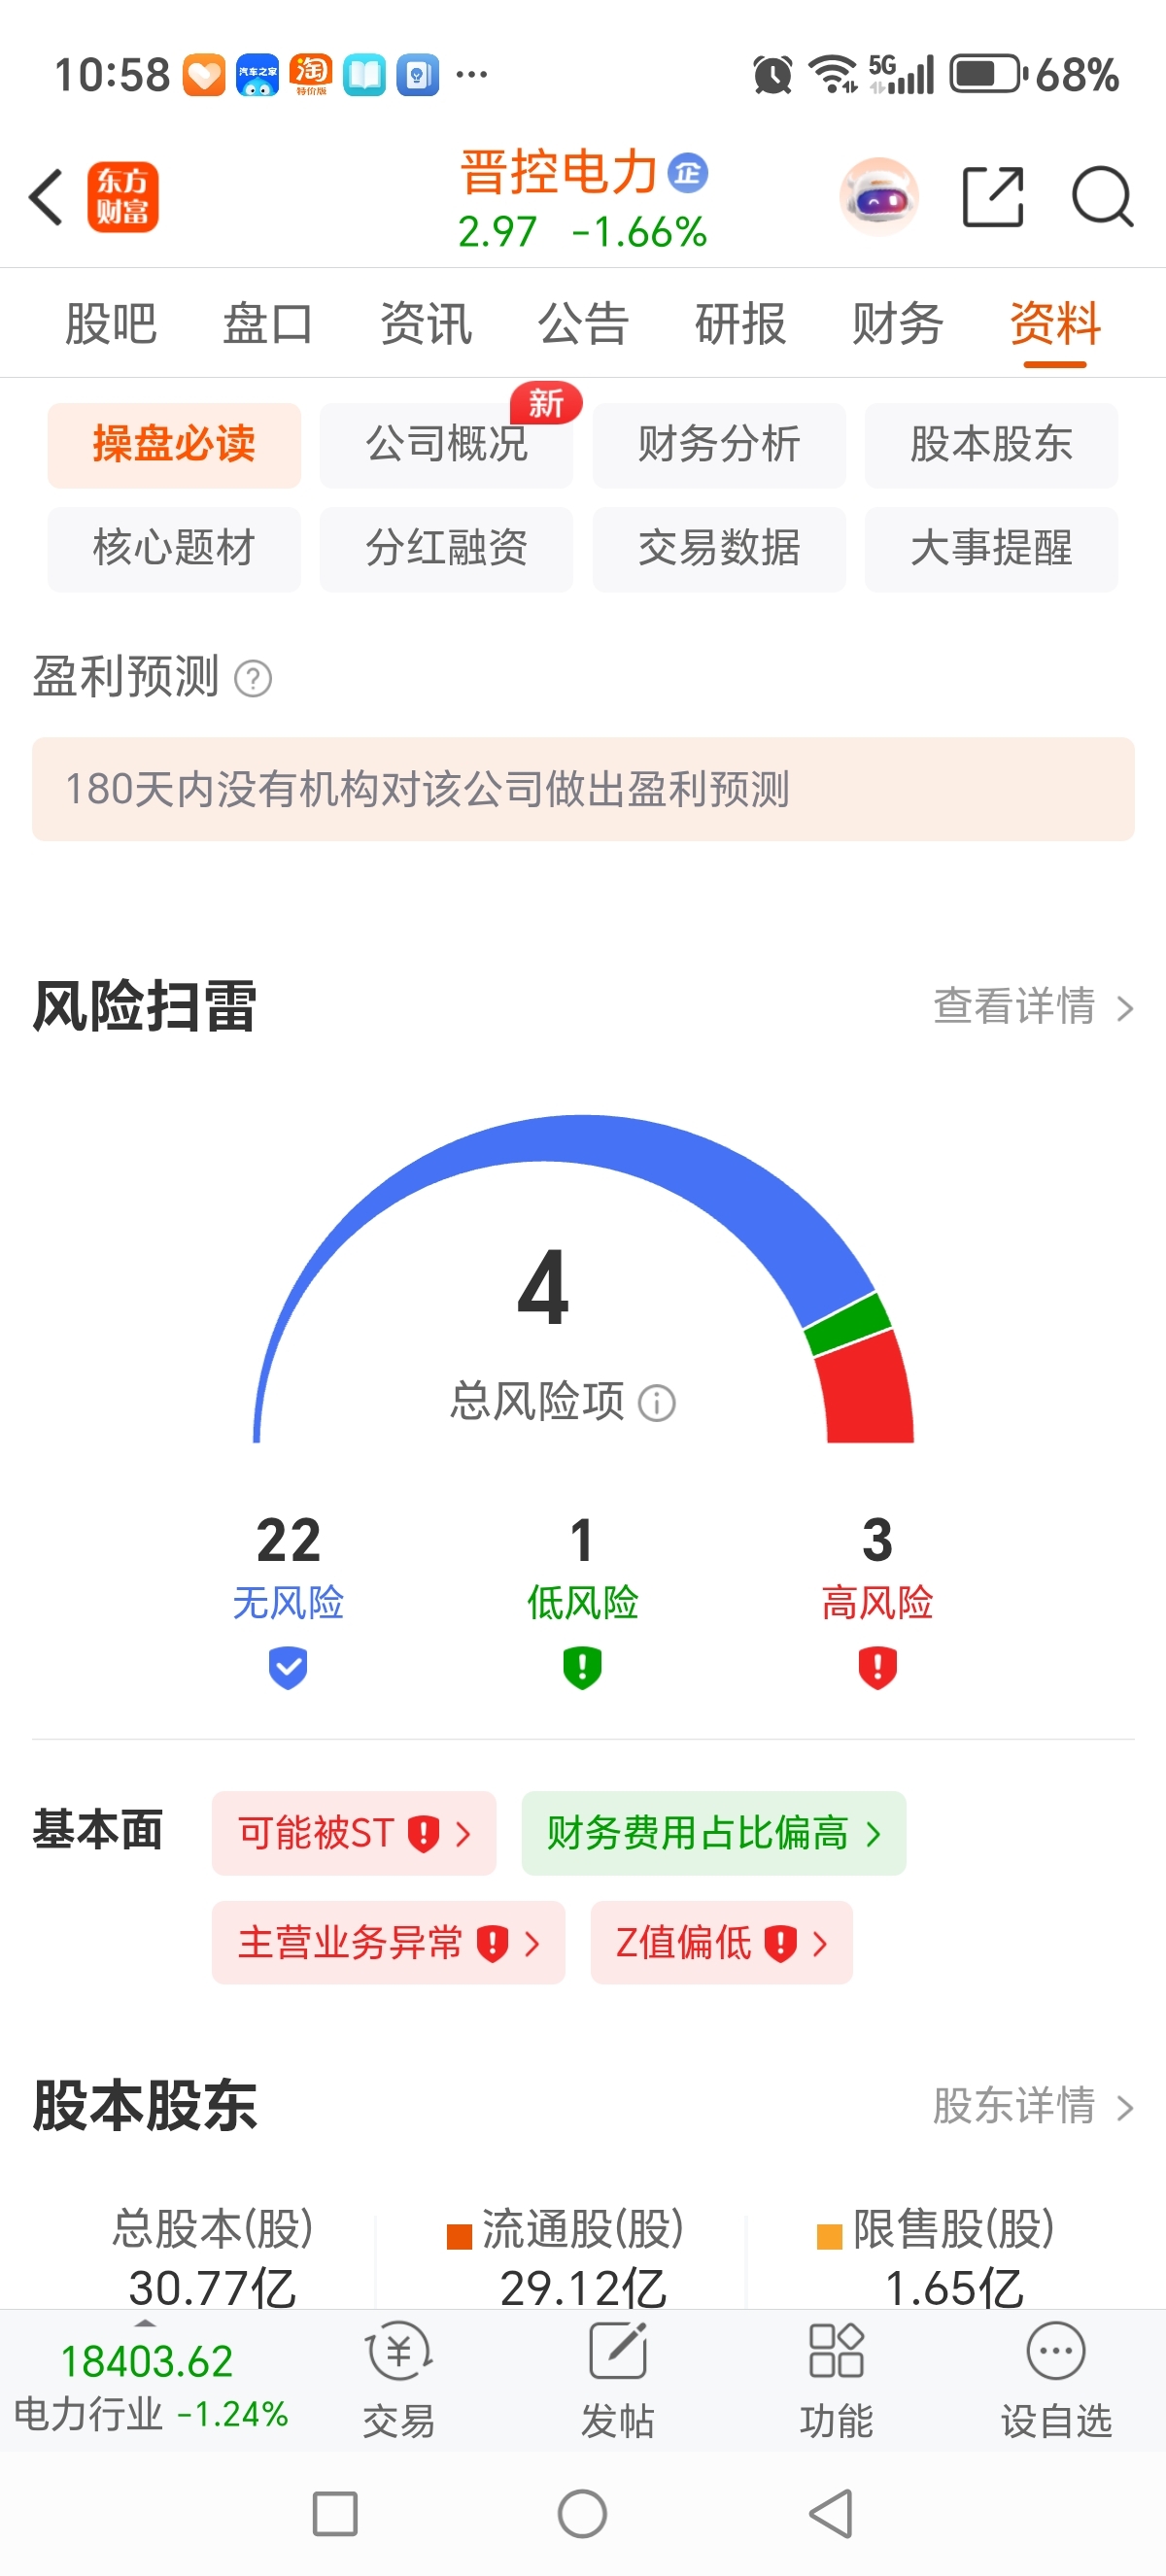This screenshot has height=2576, width=1166.
Task: Tap the share icon in header
Action: 992,197
